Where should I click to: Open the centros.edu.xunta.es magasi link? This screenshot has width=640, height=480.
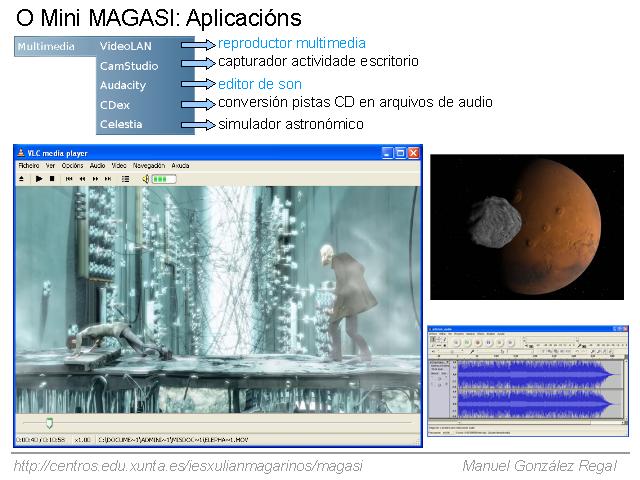tap(188, 466)
